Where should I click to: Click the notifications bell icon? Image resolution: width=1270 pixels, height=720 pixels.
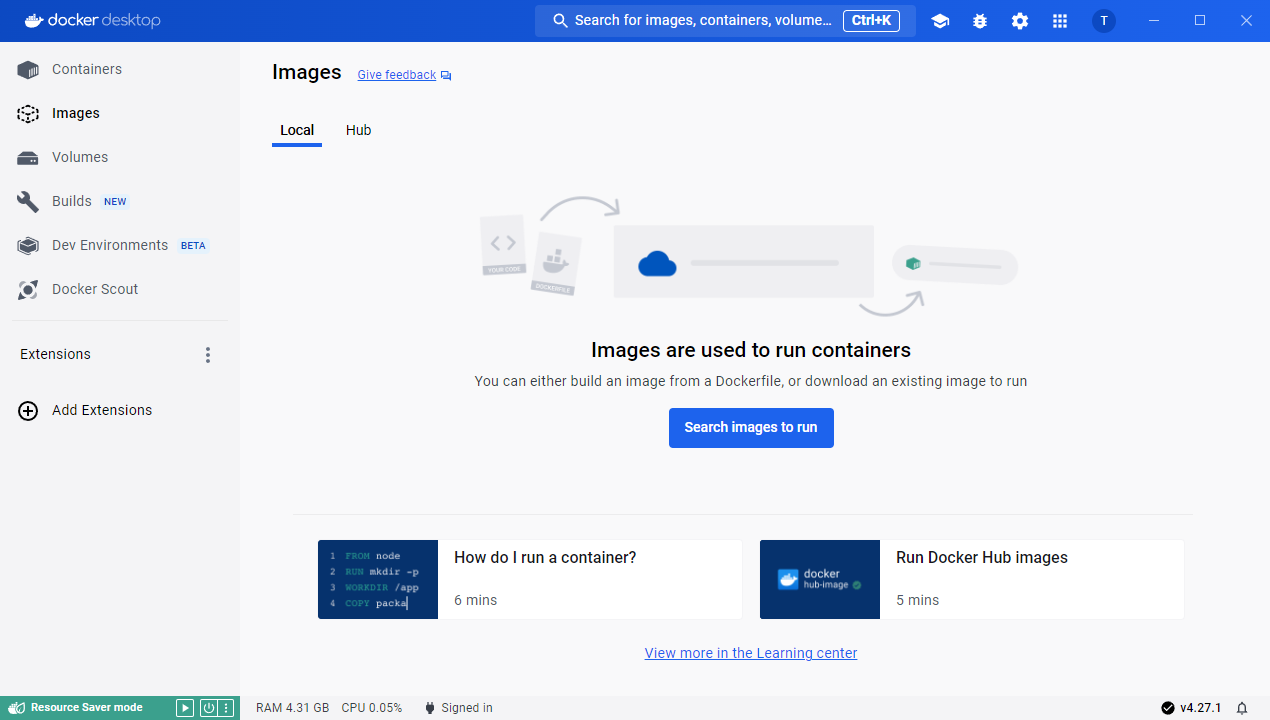[x=1242, y=708]
